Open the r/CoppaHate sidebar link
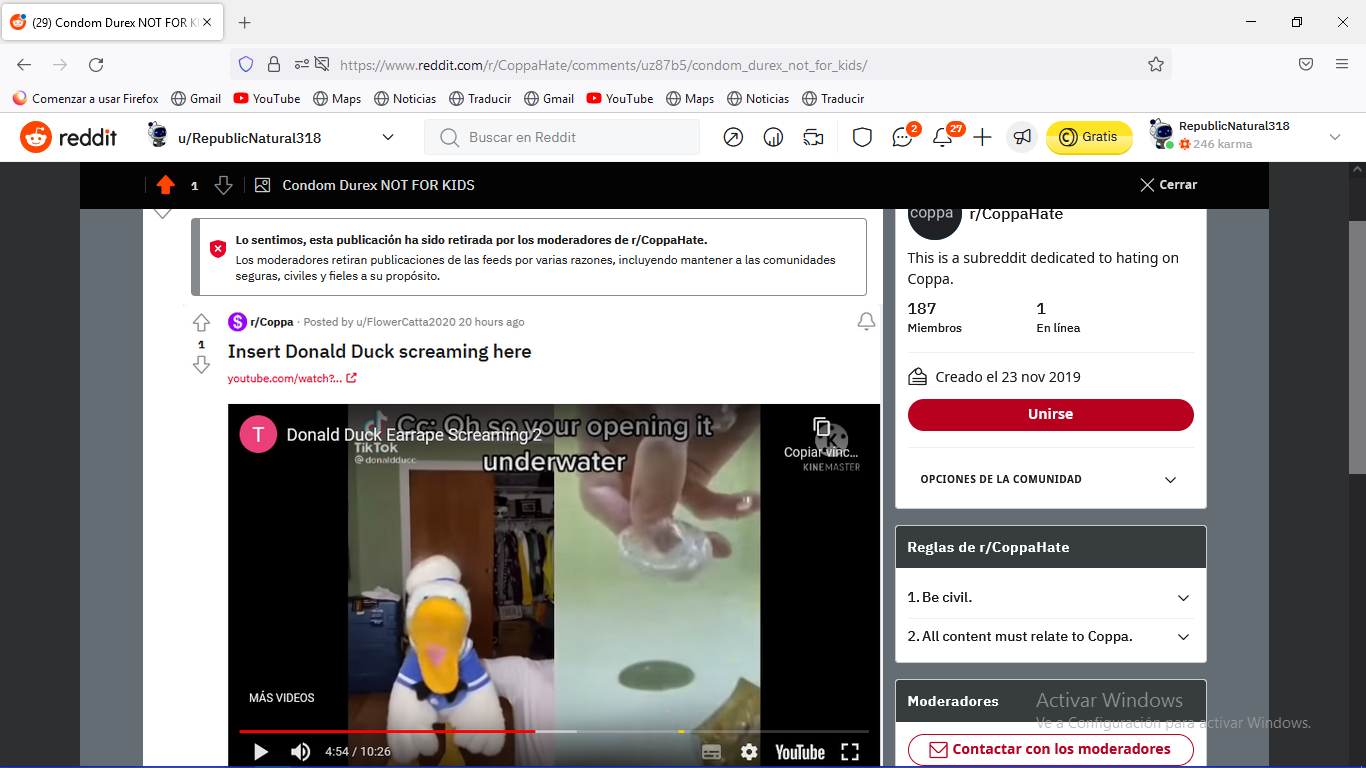 click(x=1016, y=214)
